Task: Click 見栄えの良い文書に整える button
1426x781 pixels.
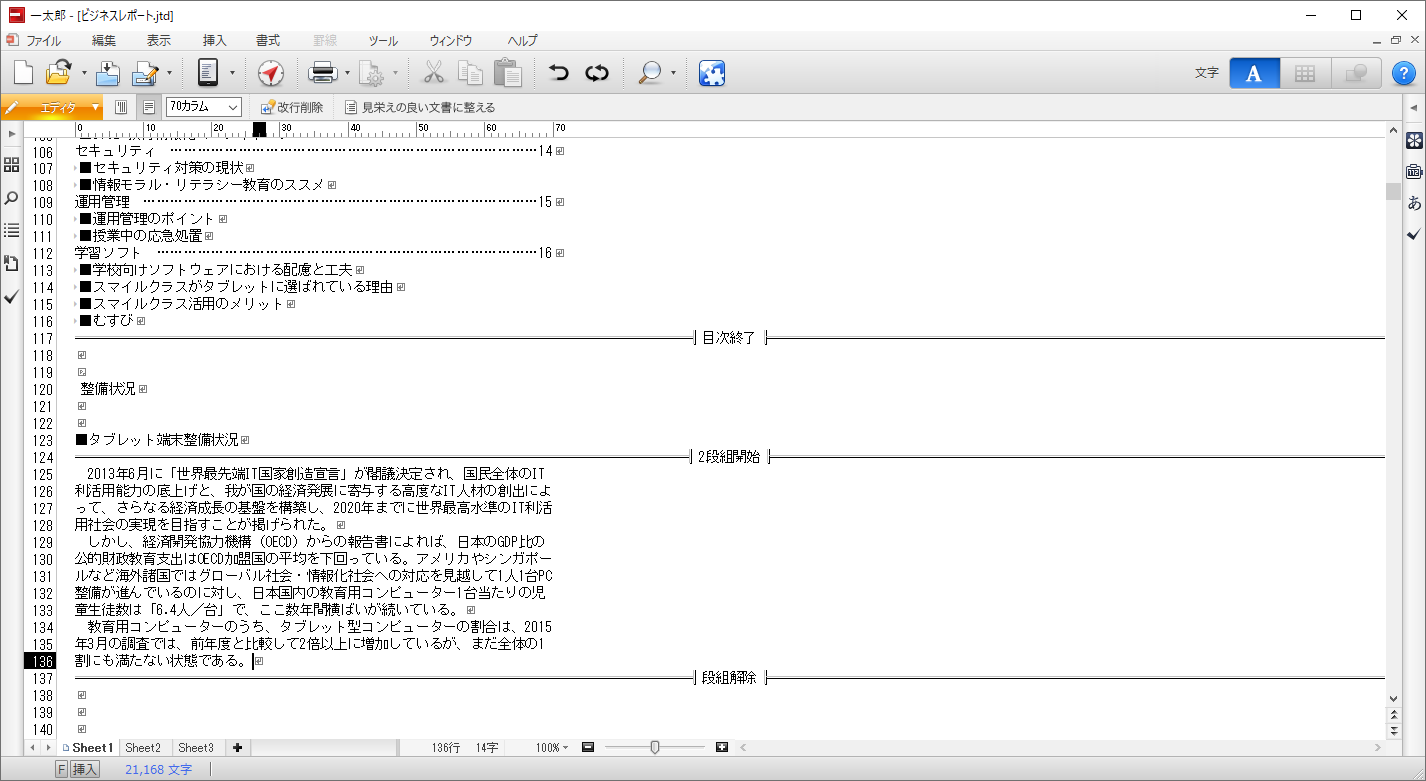Action: coord(419,107)
